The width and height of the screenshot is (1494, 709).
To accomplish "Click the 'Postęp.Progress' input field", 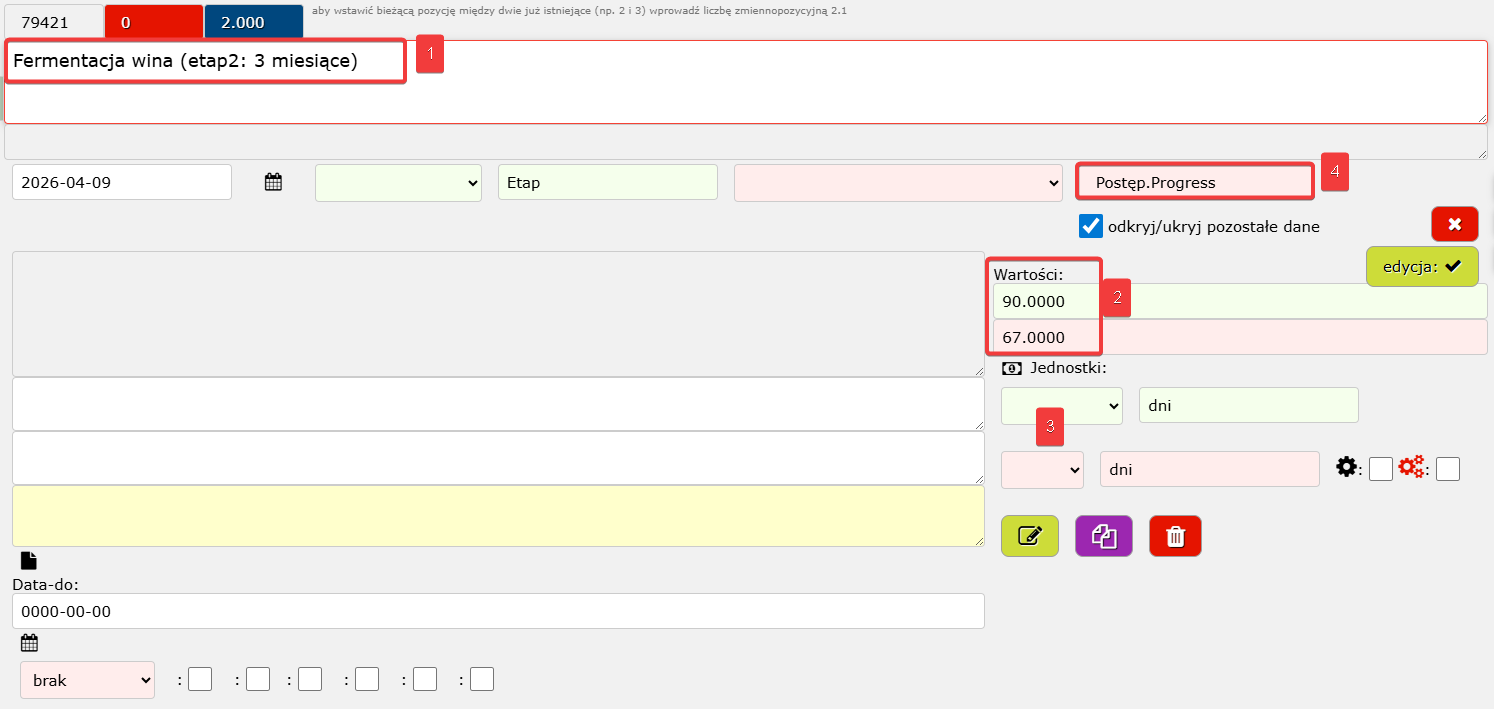I will (x=1195, y=183).
